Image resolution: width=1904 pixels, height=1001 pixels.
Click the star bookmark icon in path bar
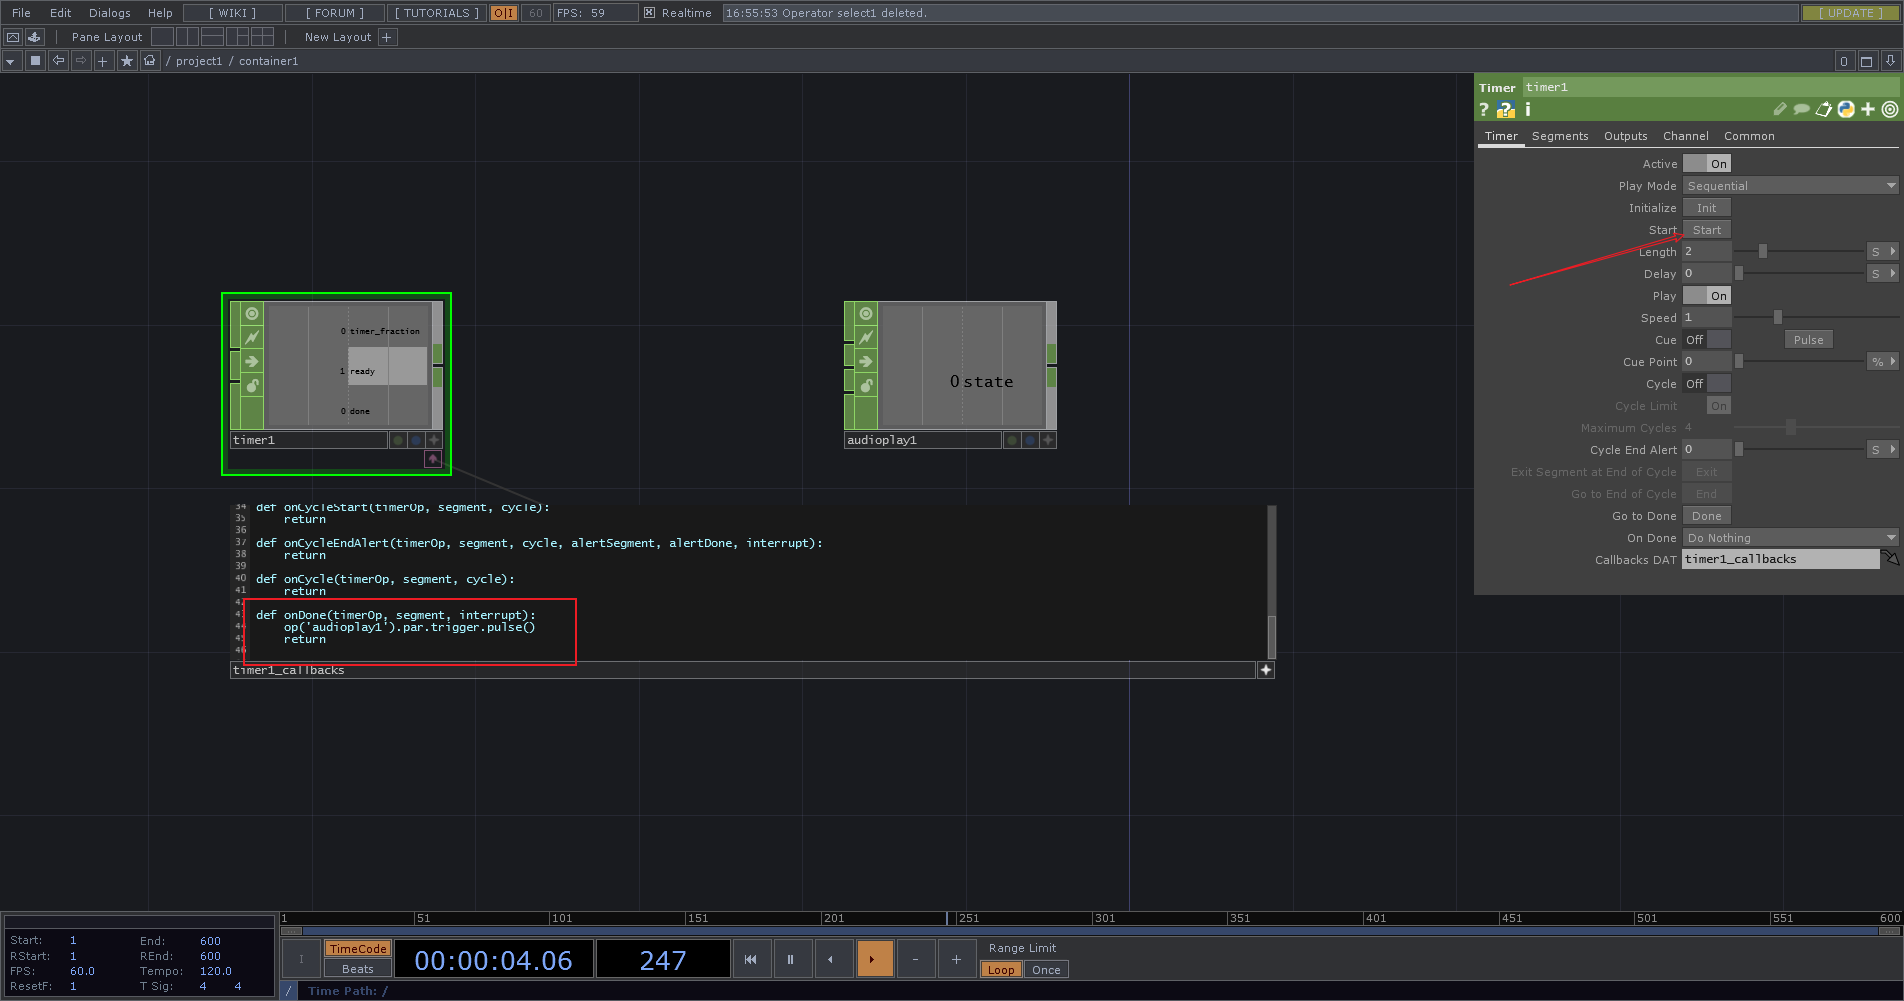pos(126,60)
